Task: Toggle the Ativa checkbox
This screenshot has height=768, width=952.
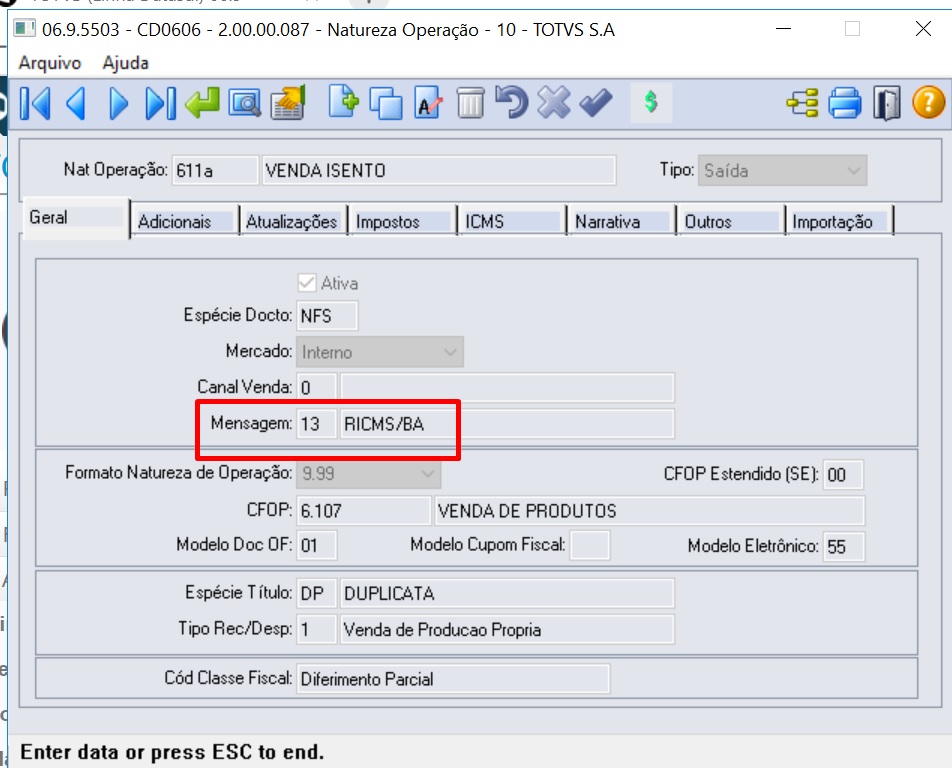Action: (307, 283)
